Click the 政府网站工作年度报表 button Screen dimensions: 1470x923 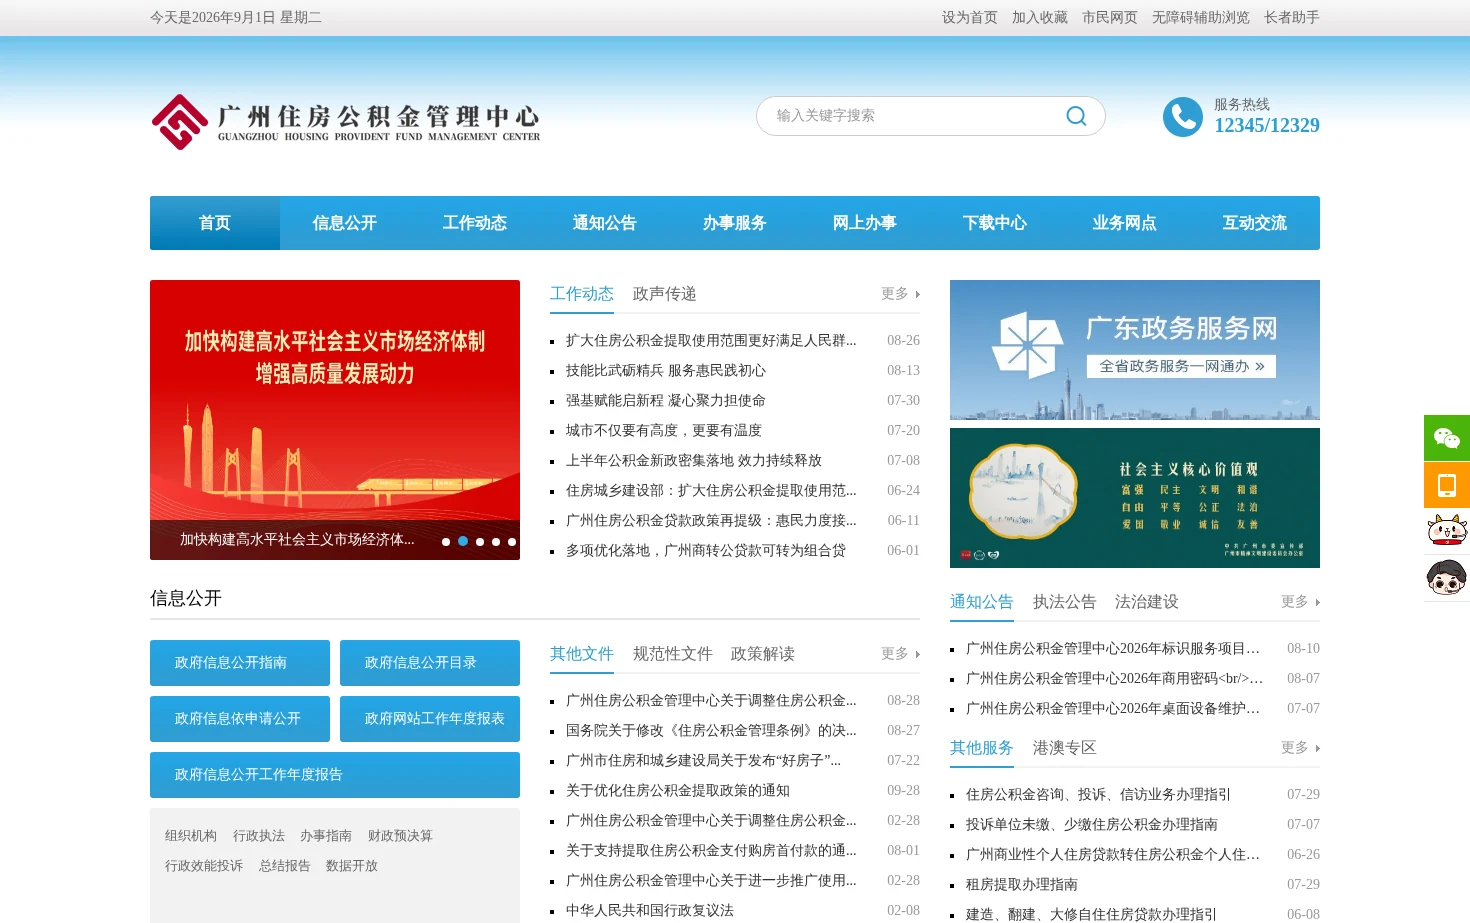click(x=430, y=719)
